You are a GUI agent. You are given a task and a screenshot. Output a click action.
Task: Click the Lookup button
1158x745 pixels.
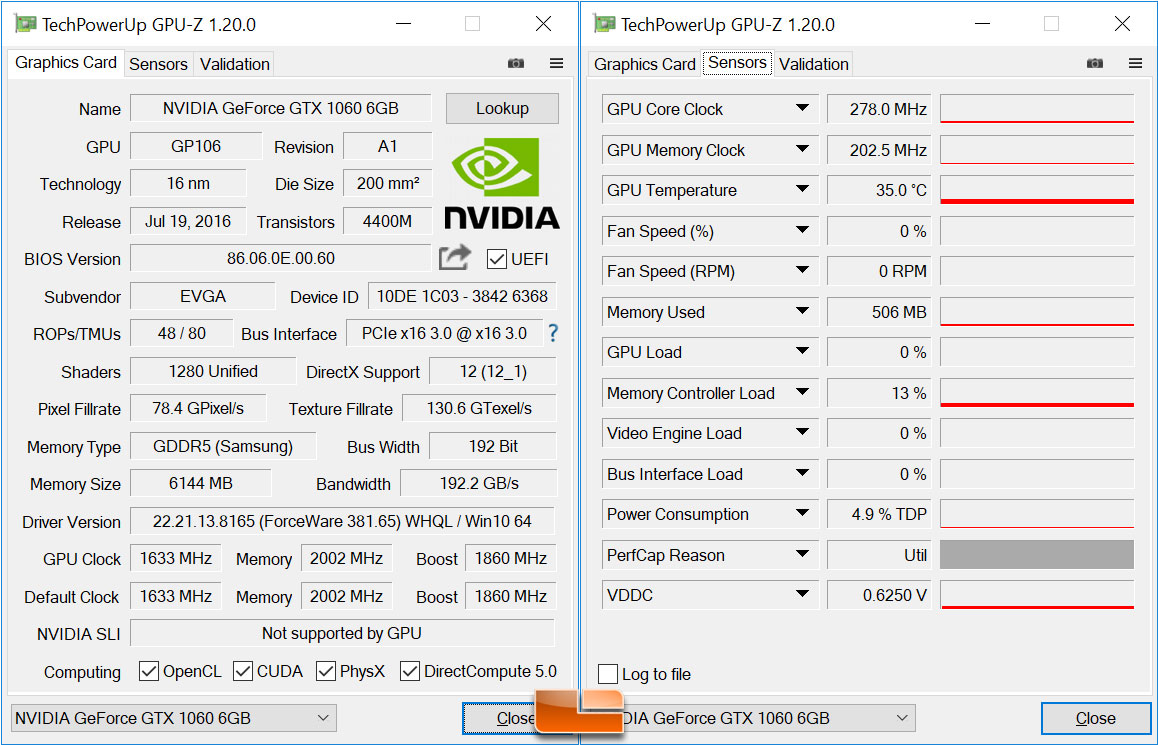point(502,109)
